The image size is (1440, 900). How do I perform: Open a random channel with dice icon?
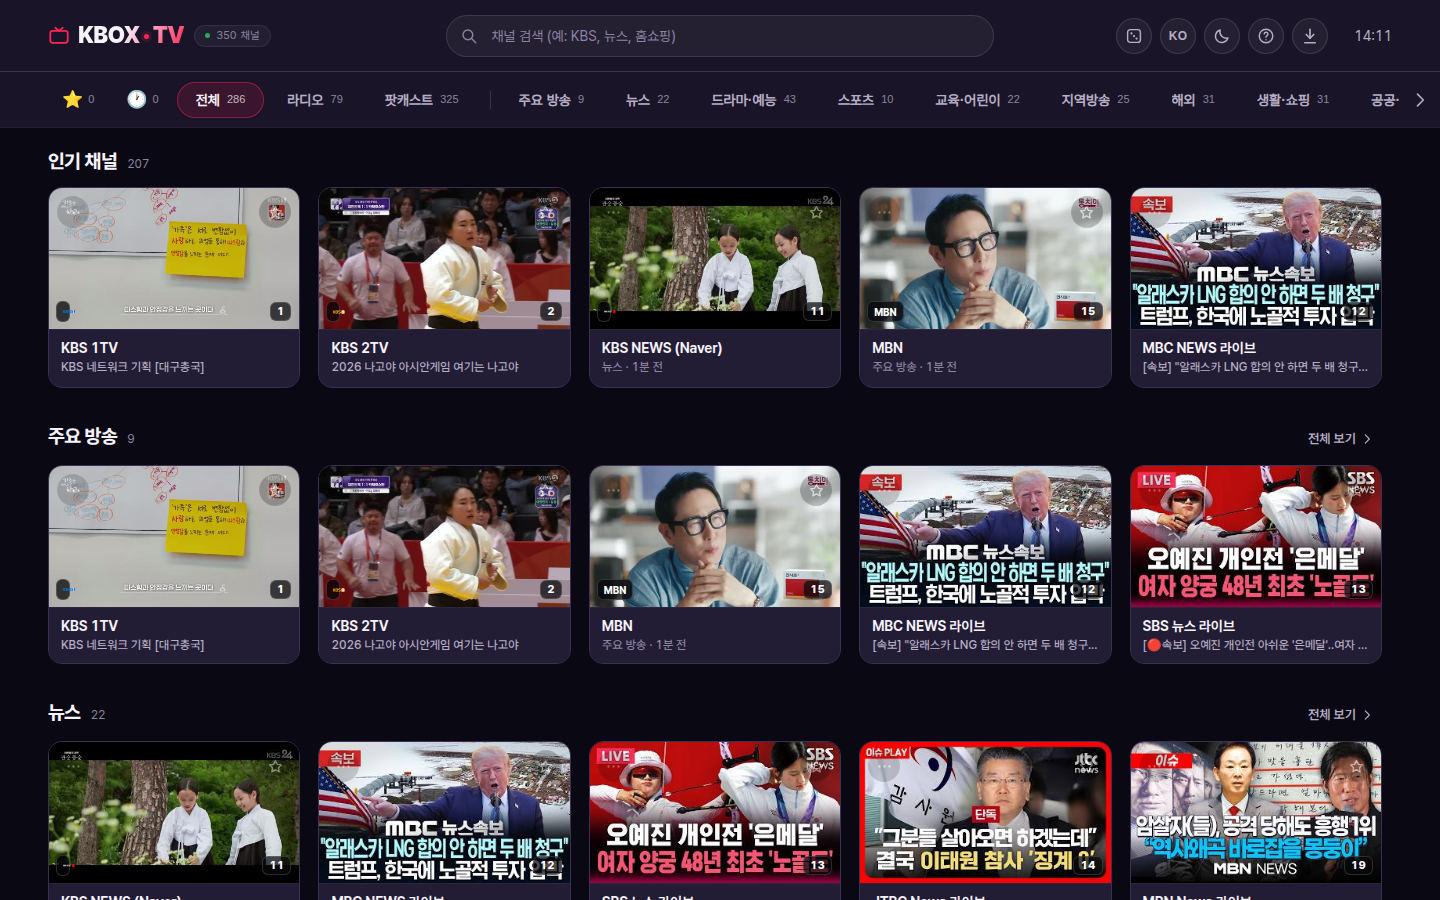tap(1134, 36)
